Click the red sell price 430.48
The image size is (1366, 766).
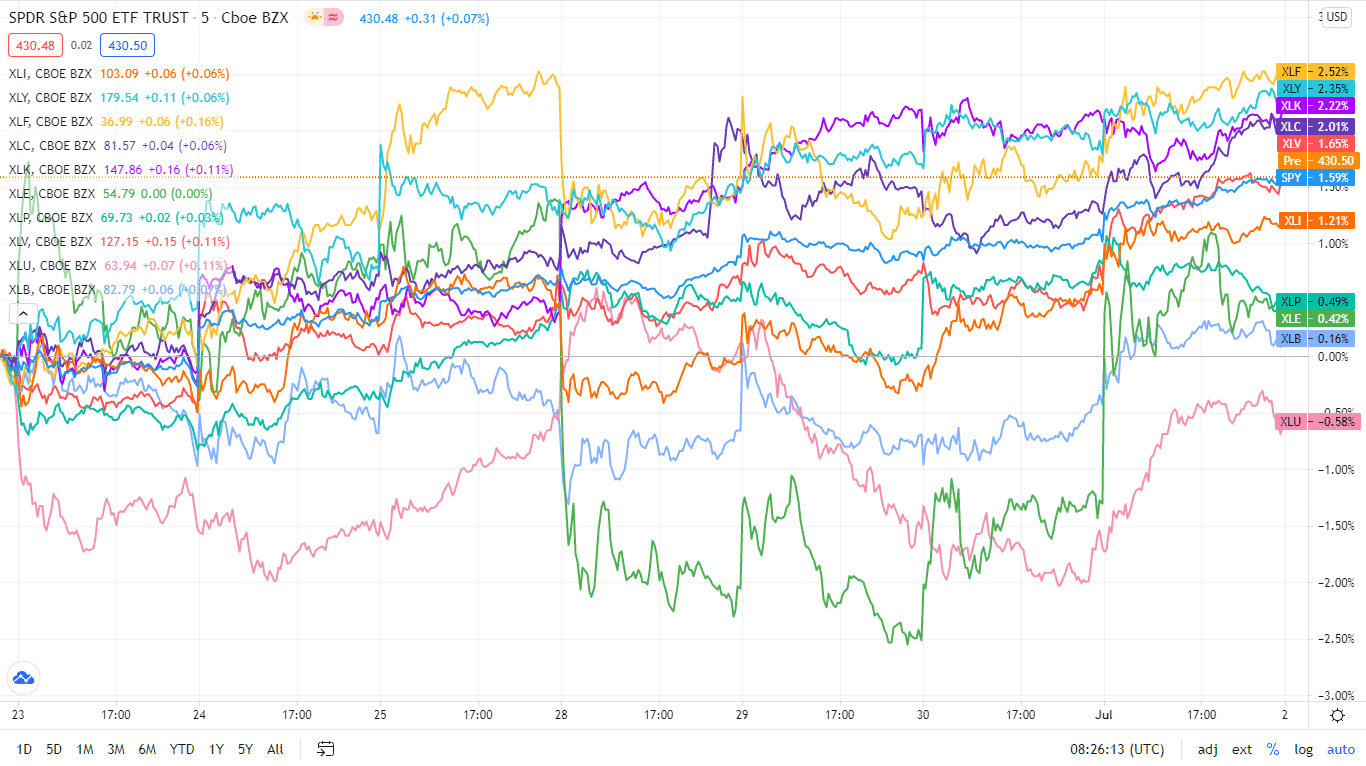[36, 45]
